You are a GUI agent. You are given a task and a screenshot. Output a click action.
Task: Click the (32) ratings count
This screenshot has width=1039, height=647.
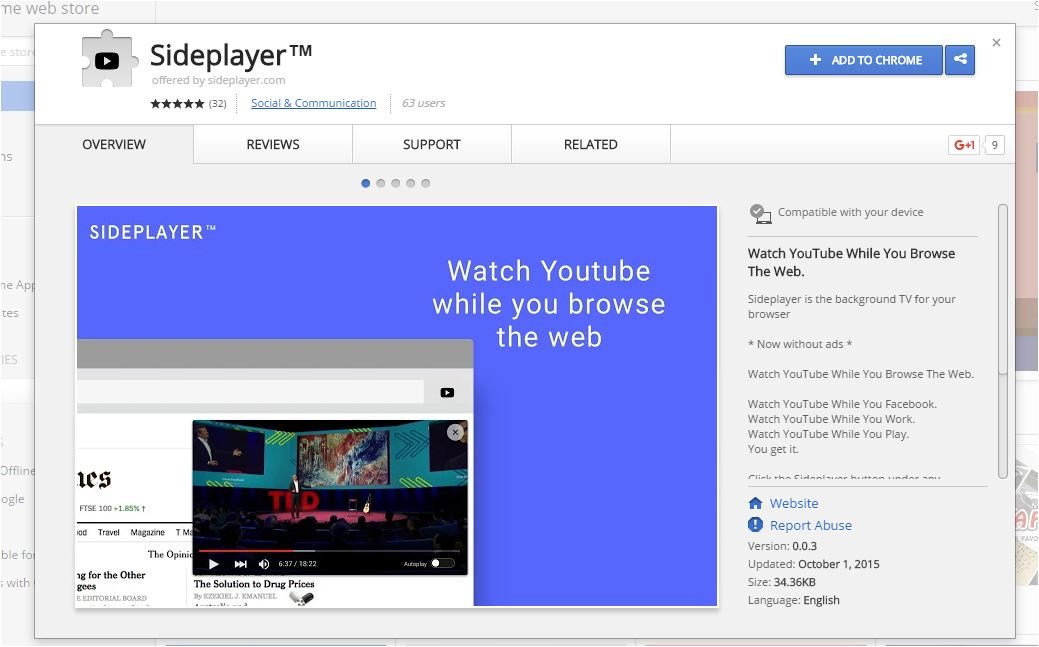point(217,103)
